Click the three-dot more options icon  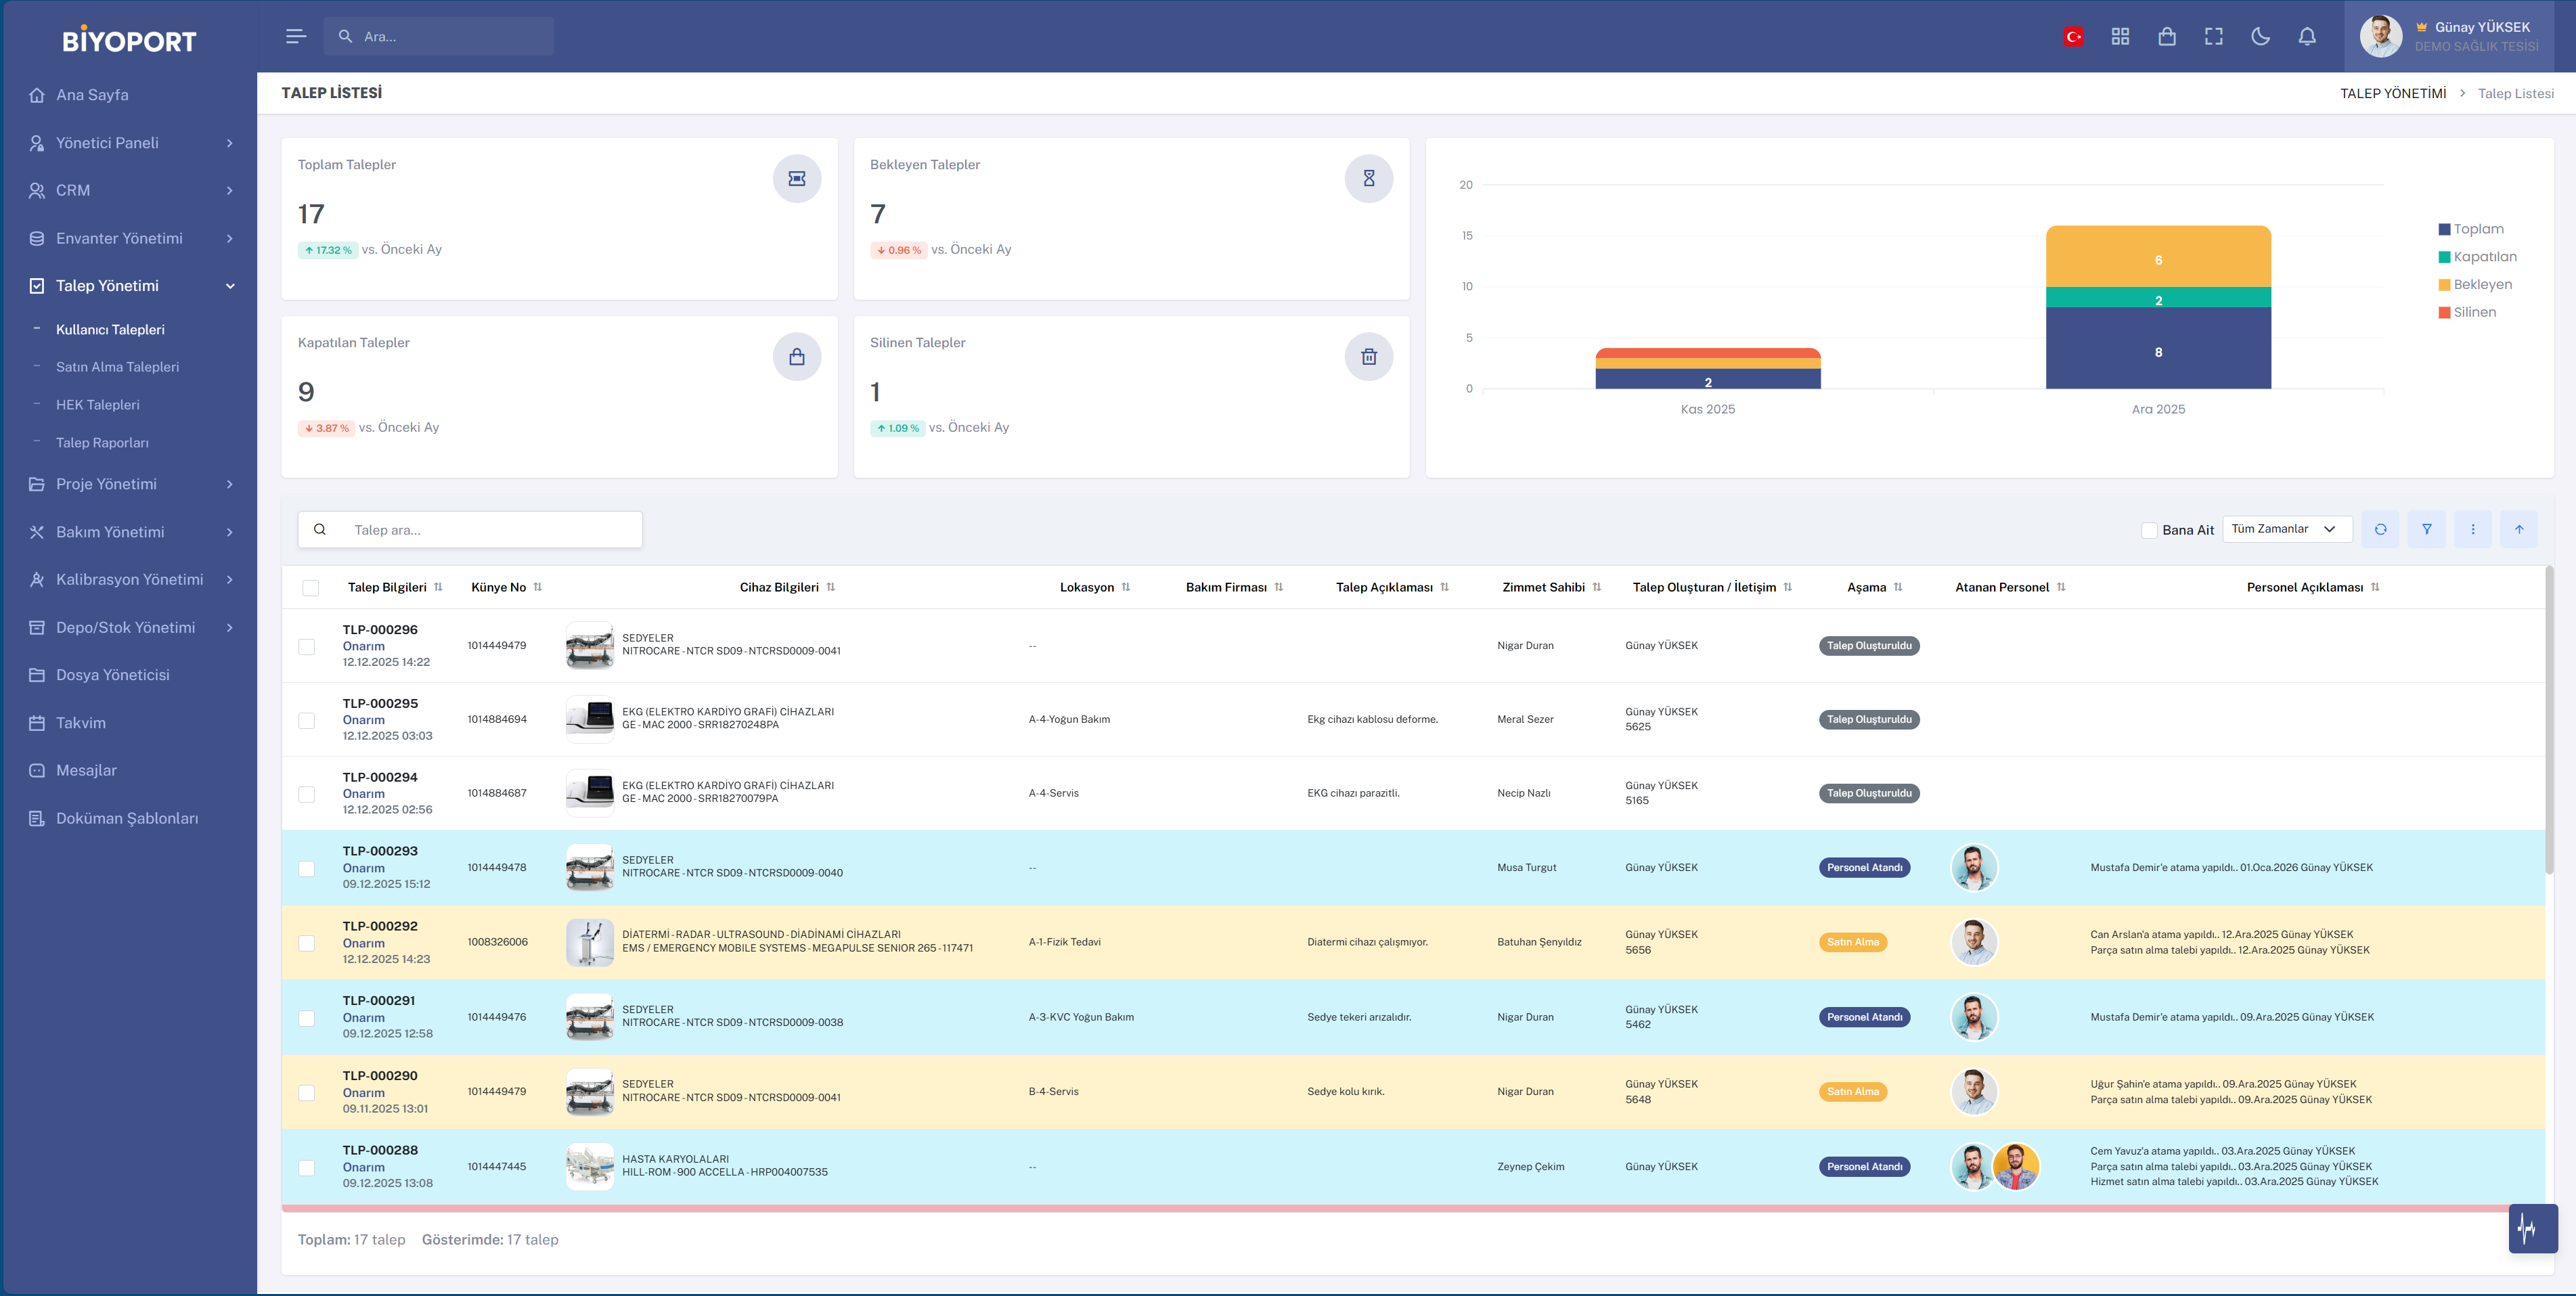pos(2473,529)
